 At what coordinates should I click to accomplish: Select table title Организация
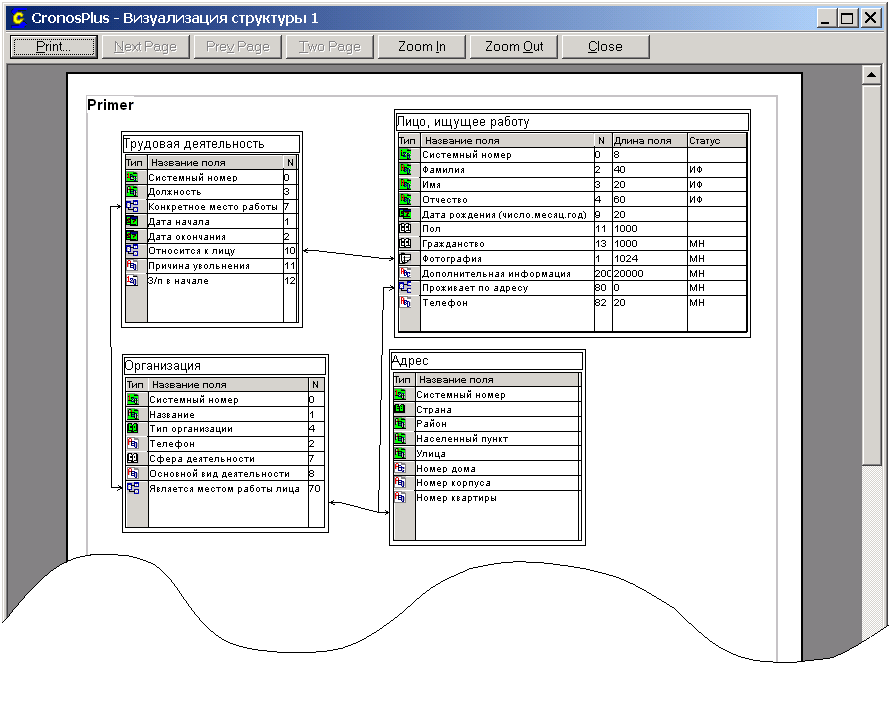point(162,366)
